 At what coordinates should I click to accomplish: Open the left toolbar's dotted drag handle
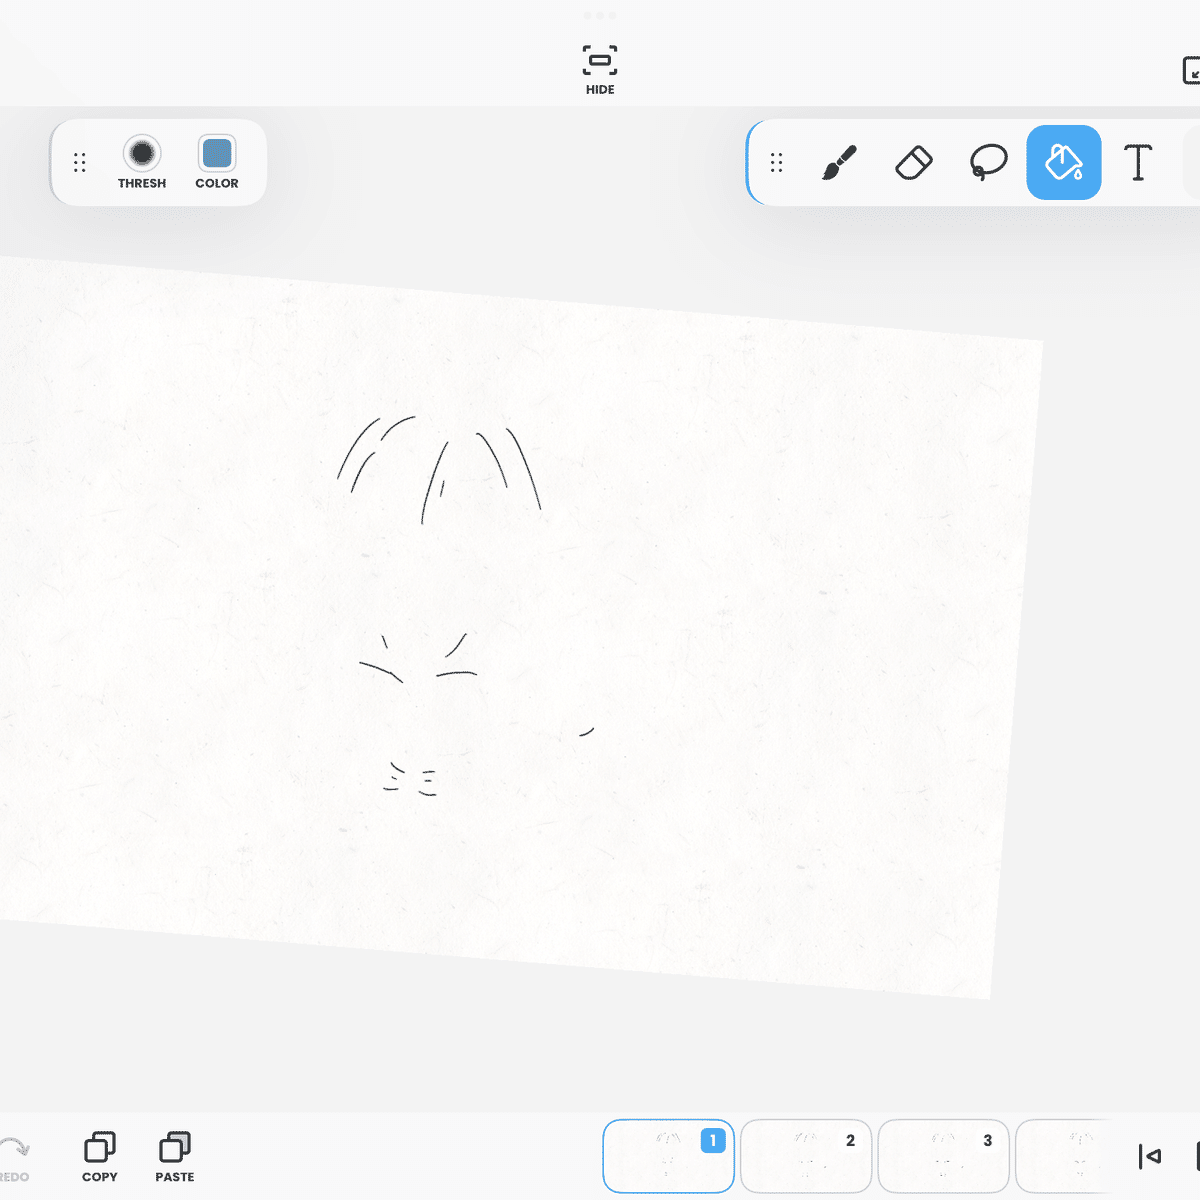80,162
